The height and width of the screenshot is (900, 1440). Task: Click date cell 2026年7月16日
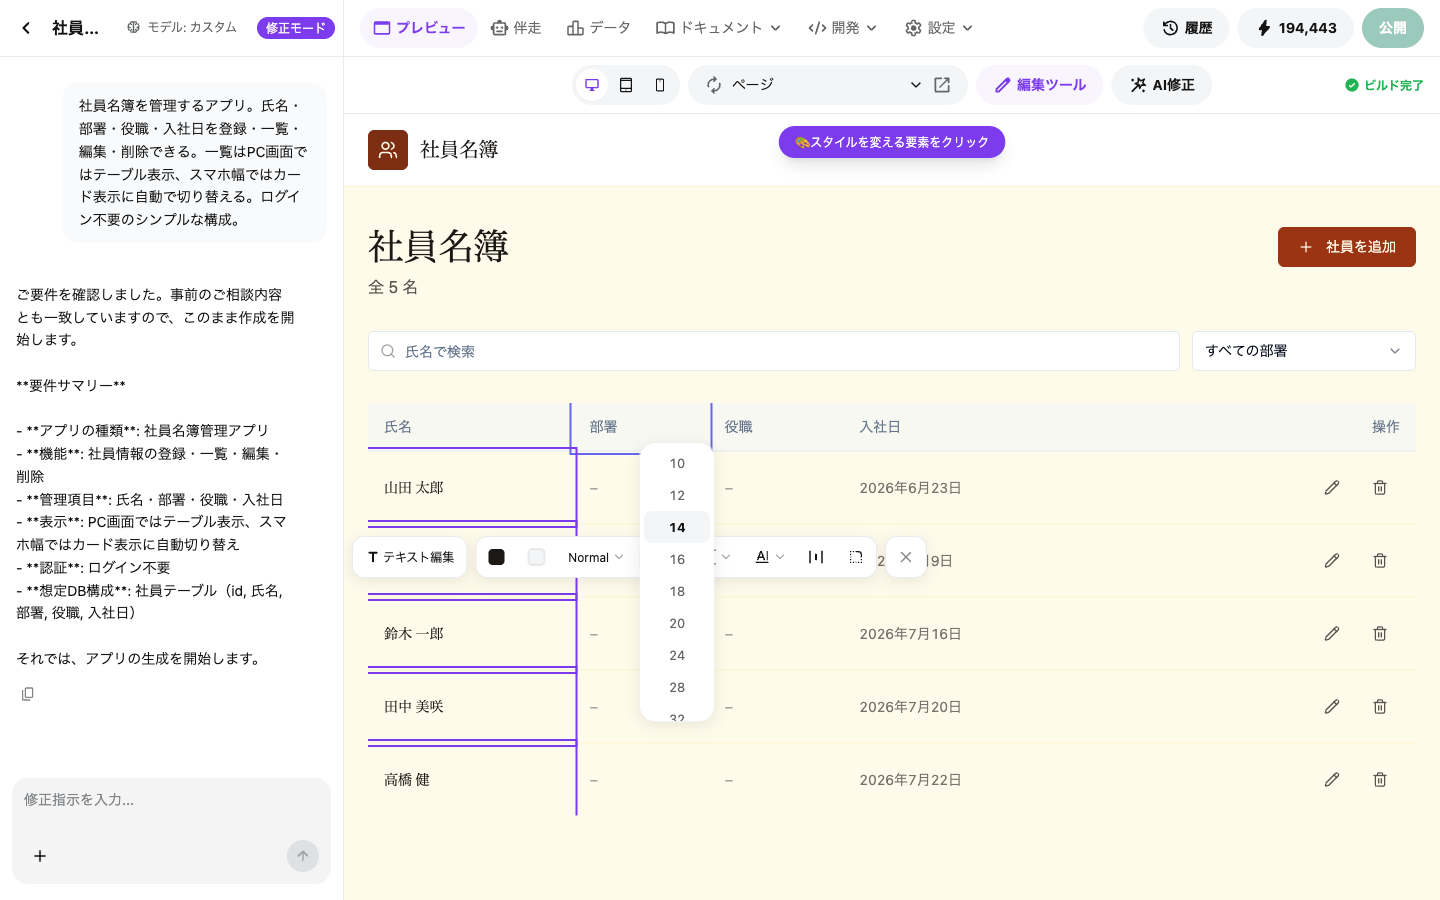pyautogui.click(x=910, y=634)
